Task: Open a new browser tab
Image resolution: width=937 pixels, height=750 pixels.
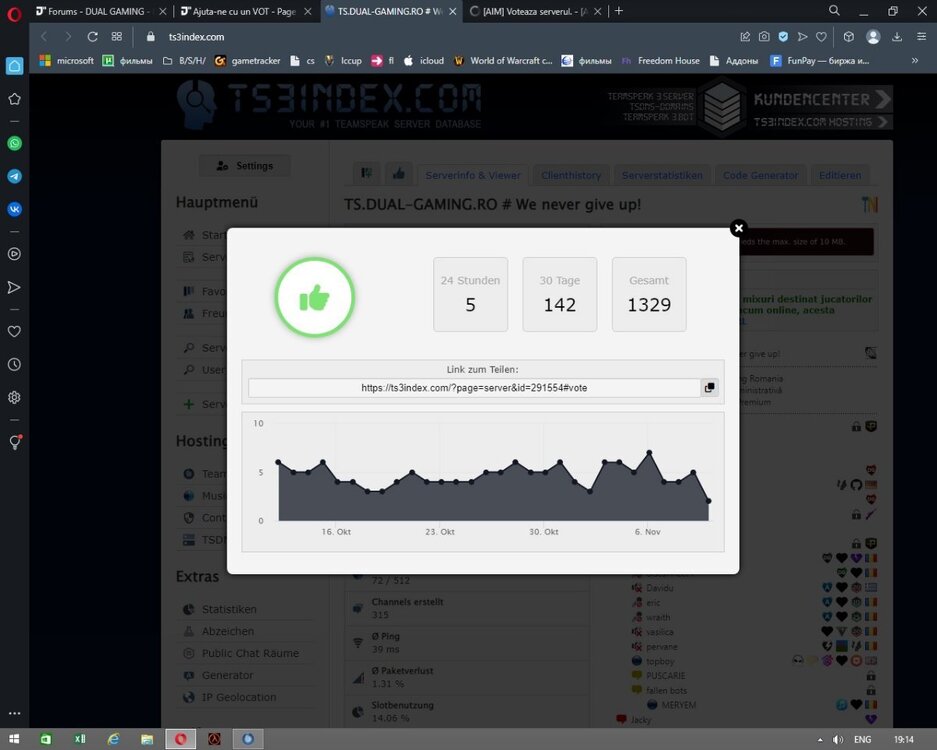Action: (619, 11)
